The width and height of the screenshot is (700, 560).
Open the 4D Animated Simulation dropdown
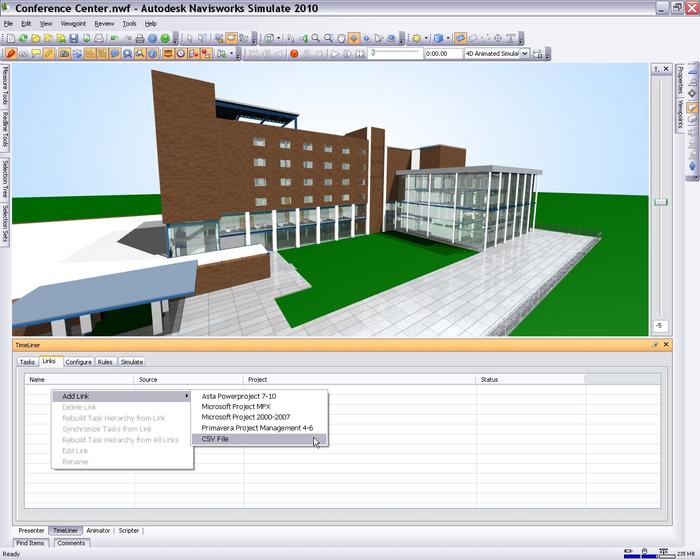pos(525,53)
